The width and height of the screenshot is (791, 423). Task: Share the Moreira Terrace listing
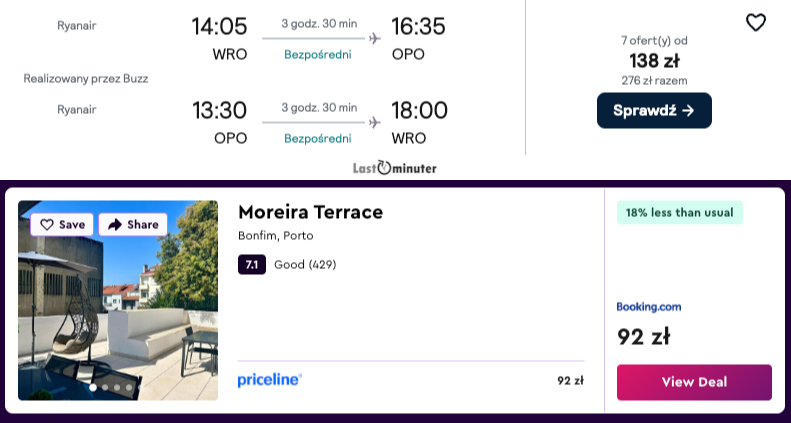pos(133,224)
